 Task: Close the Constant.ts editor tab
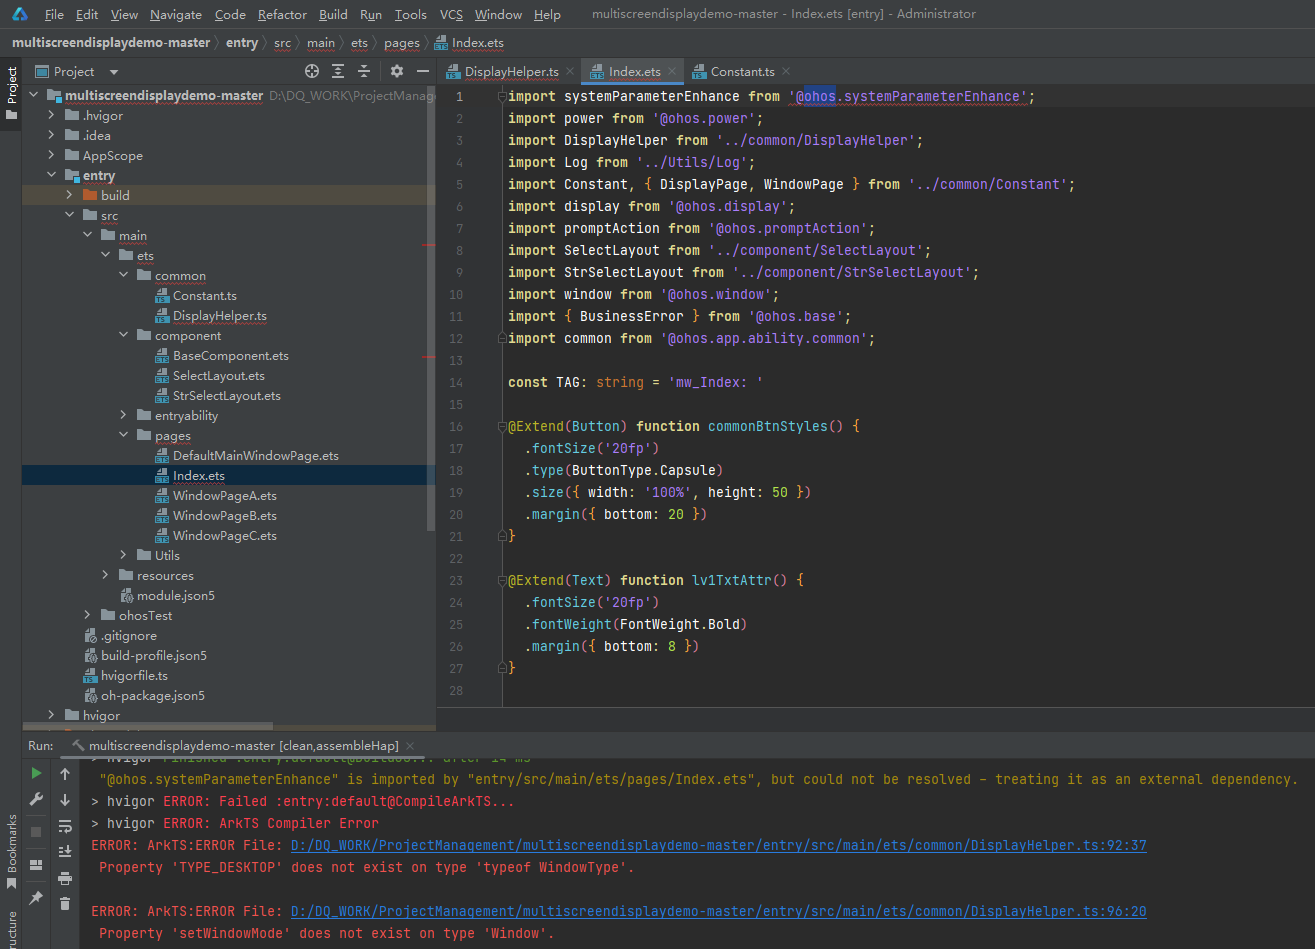coord(785,71)
